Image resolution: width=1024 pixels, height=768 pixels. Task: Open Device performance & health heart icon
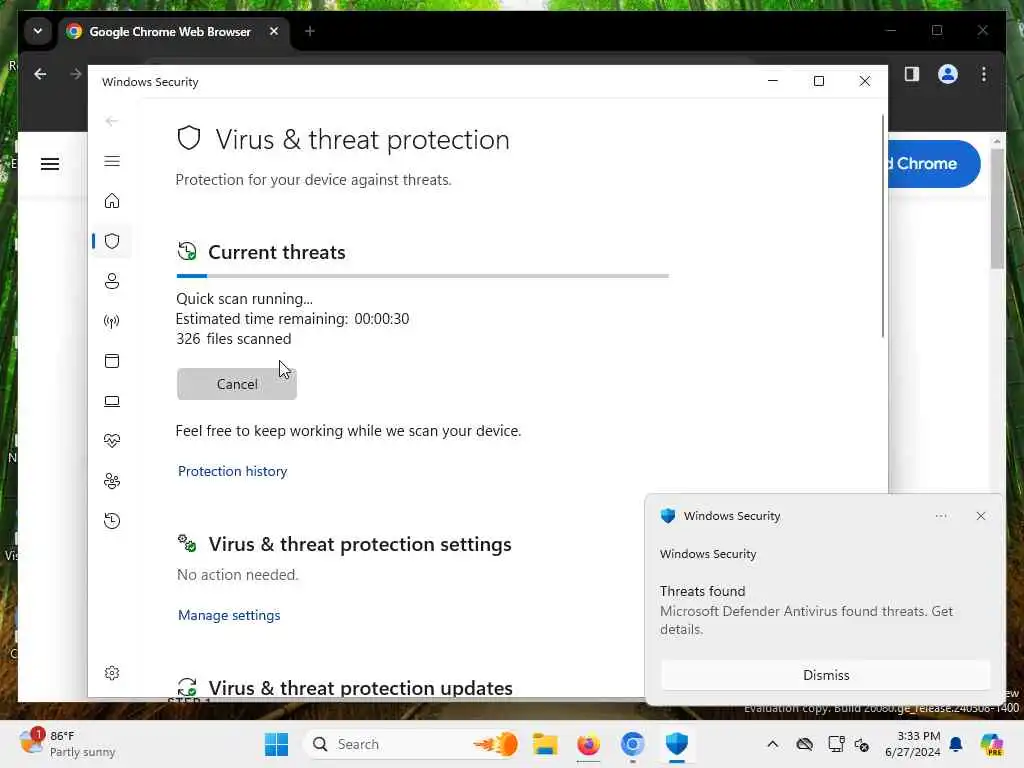[112, 441]
